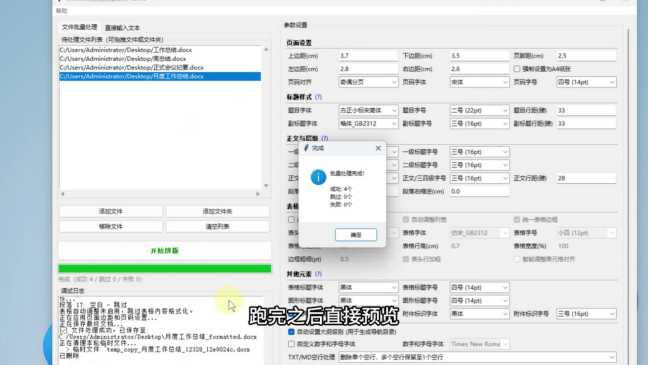Click the 右边距(cm) field showing 2.6
The width and height of the screenshot is (648, 365).
point(479,69)
